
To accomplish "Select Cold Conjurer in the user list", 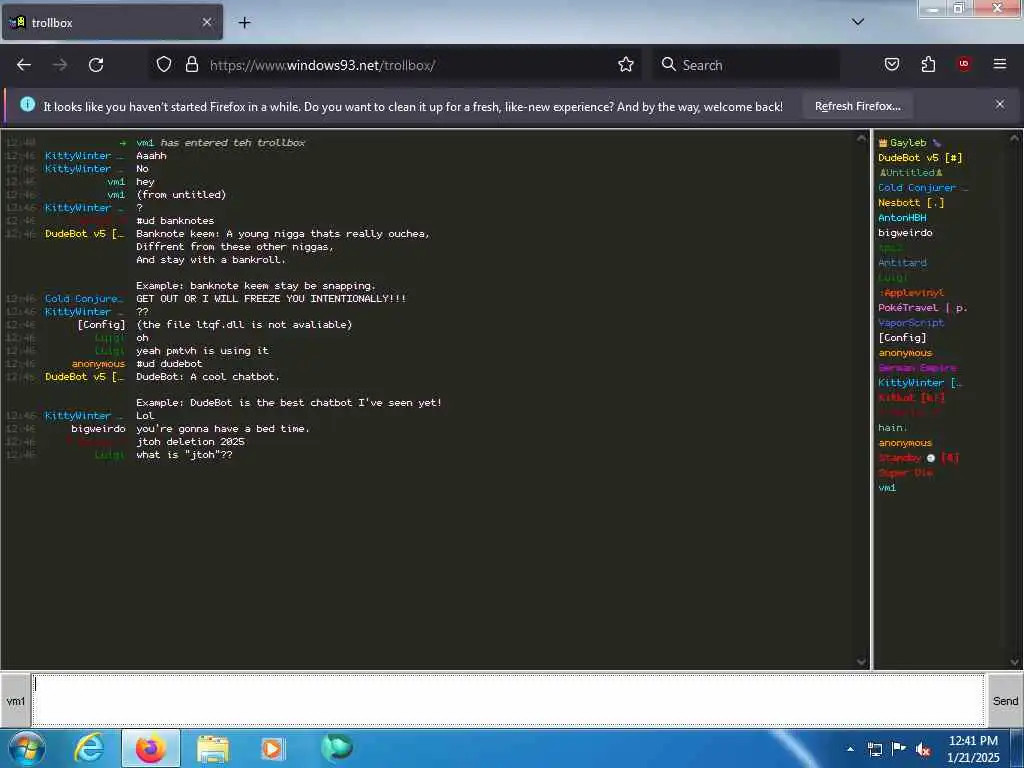I will 923,187.
